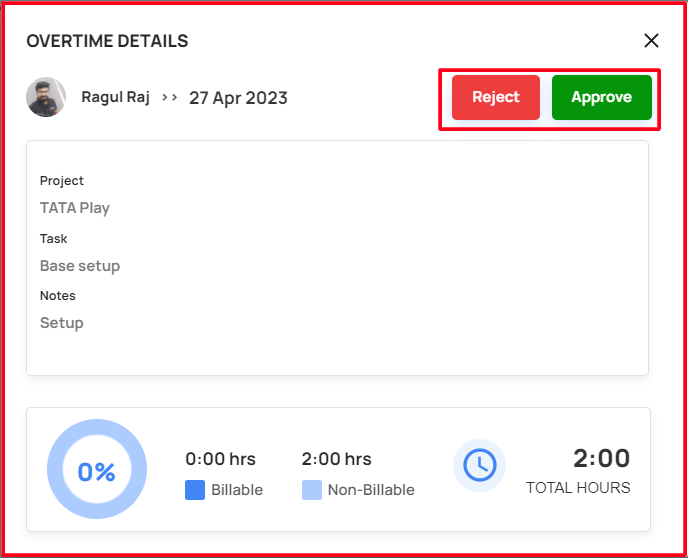Click the Non-Billable legend label
This screenshot has width=688, height=558.
(371, 490)
